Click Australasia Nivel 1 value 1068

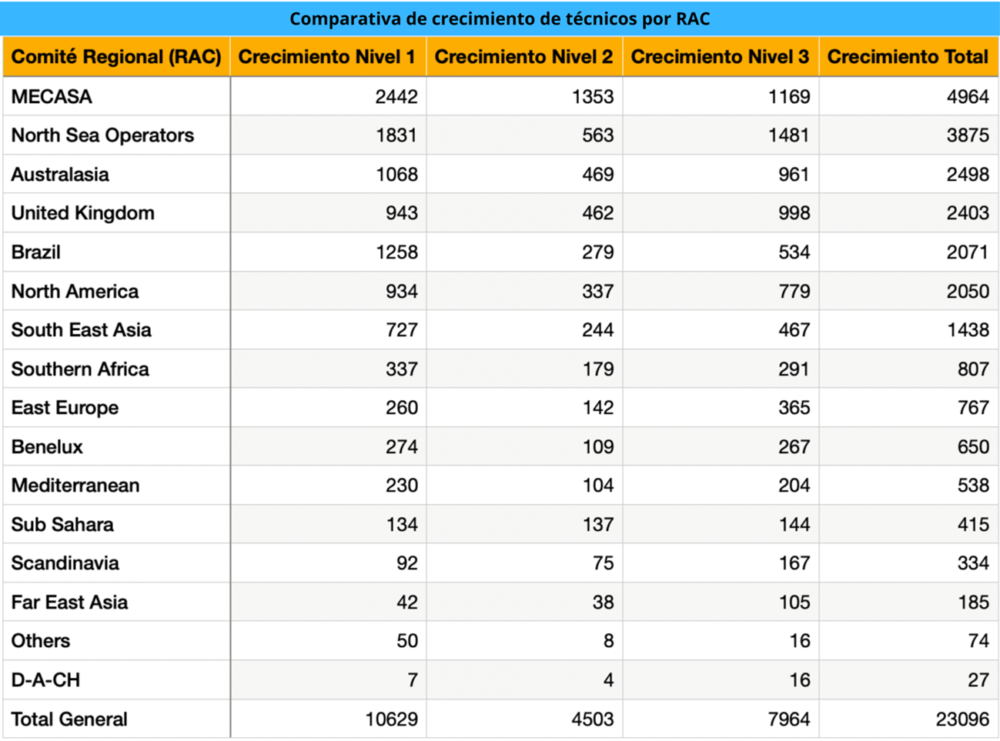point(397,174)
